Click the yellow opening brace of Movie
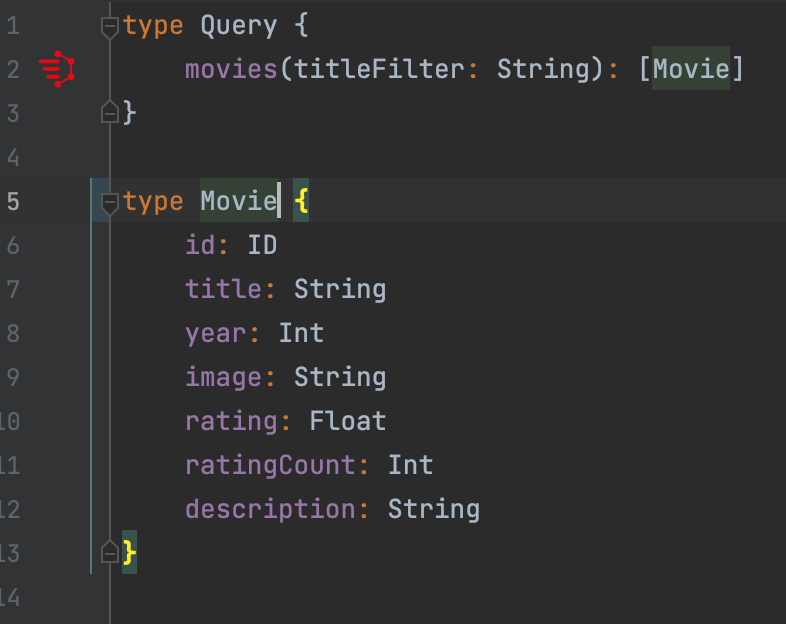The height and width of the screenshot is (624, 786). click(x=301, y=201)
